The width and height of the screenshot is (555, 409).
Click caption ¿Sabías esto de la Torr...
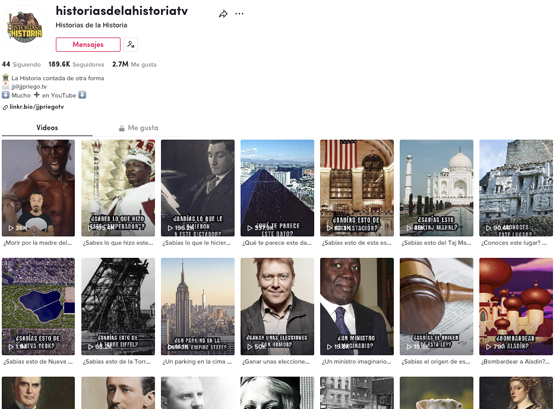pyautogui.click(x=117, y=362)
